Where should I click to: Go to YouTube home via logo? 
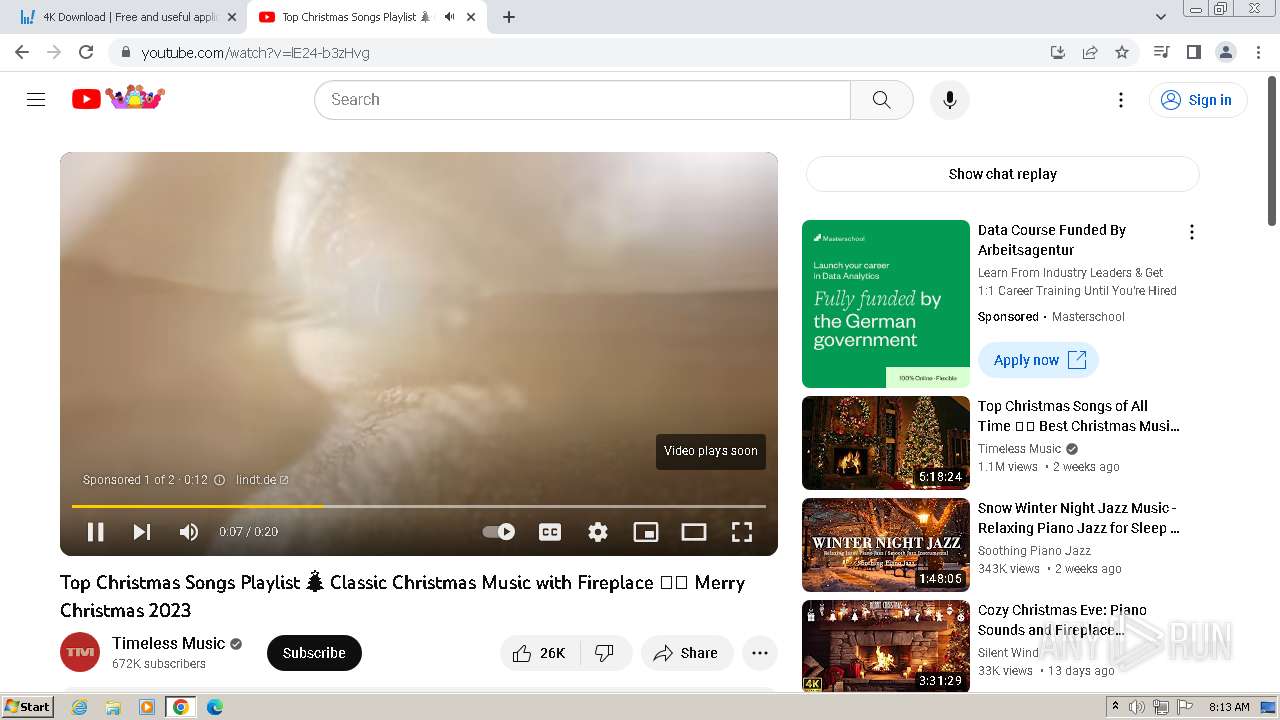118,98
